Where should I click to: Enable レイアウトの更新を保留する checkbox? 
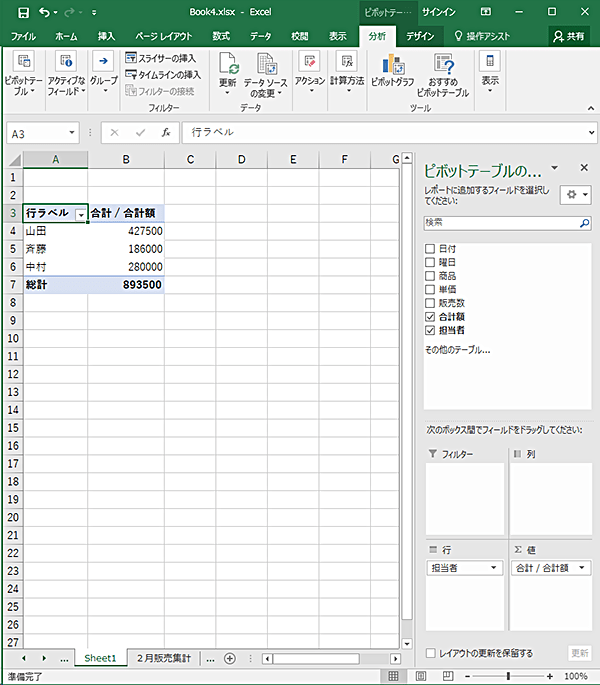[430, 653]
